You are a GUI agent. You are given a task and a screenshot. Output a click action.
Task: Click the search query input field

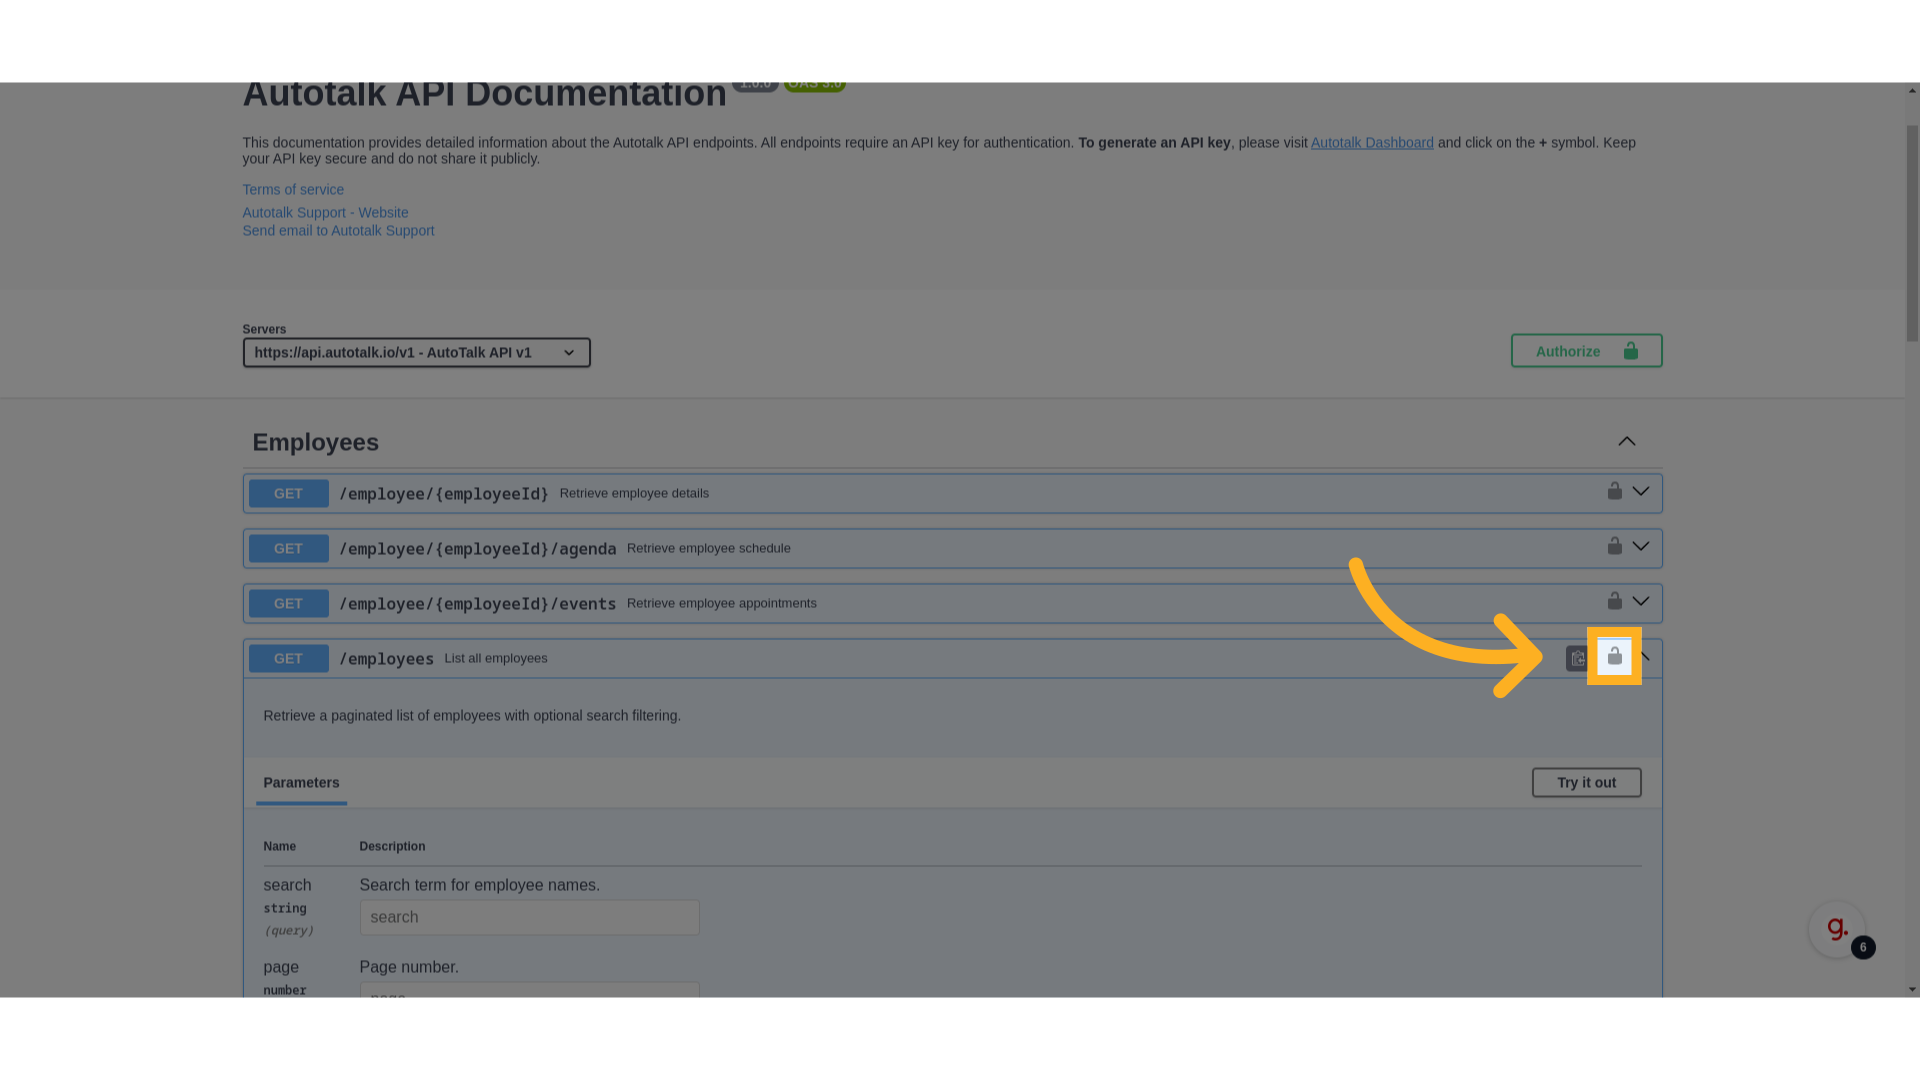click(529, 918)
